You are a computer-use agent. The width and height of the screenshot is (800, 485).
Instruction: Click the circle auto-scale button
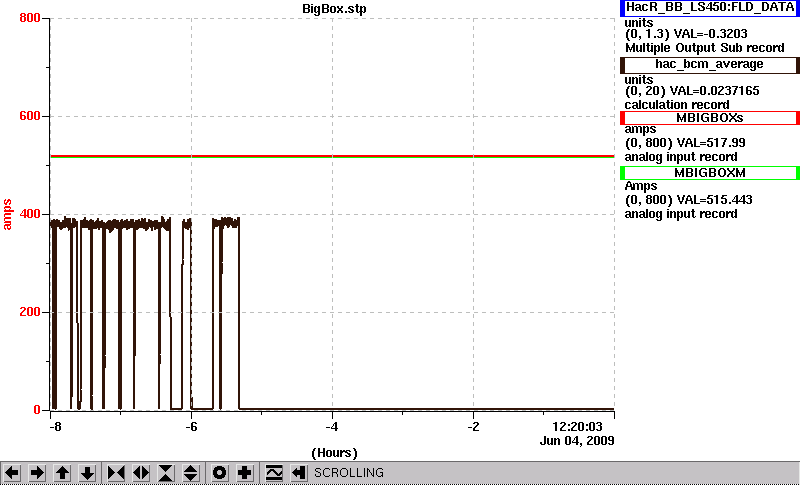(219, 473)
